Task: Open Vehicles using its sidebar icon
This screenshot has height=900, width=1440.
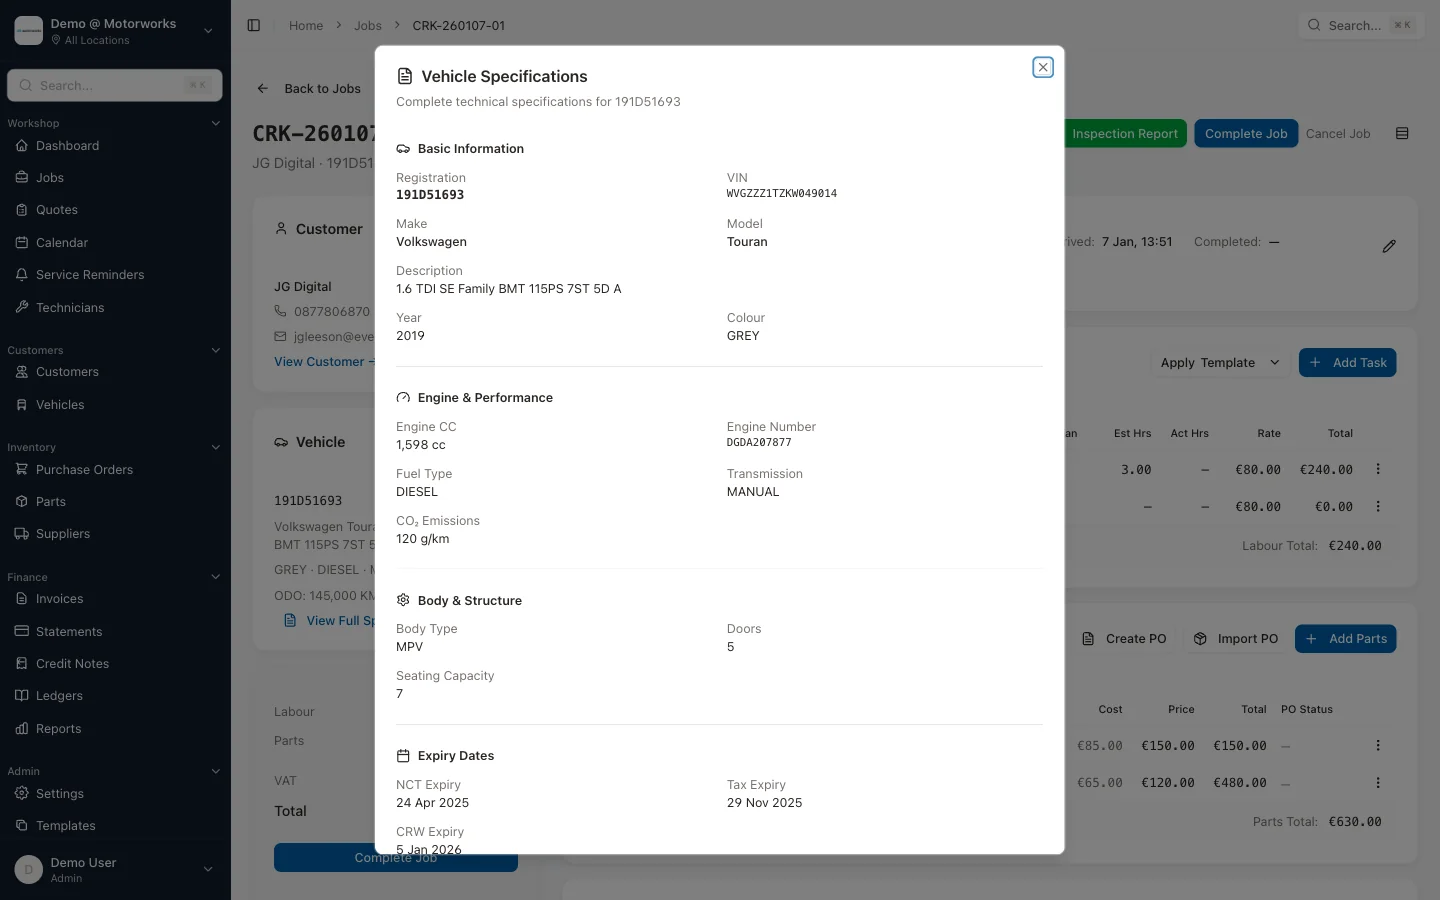Action: coord(22,405)
